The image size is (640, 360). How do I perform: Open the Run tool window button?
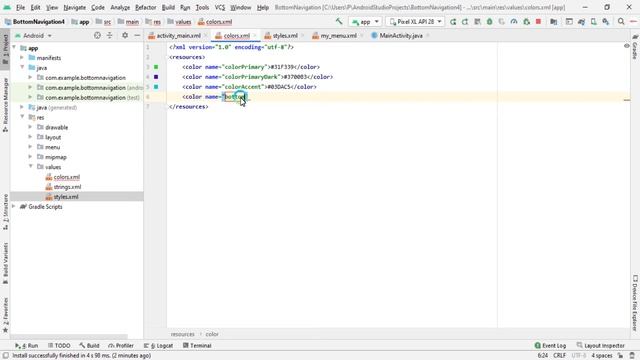(x=27, y=345)
